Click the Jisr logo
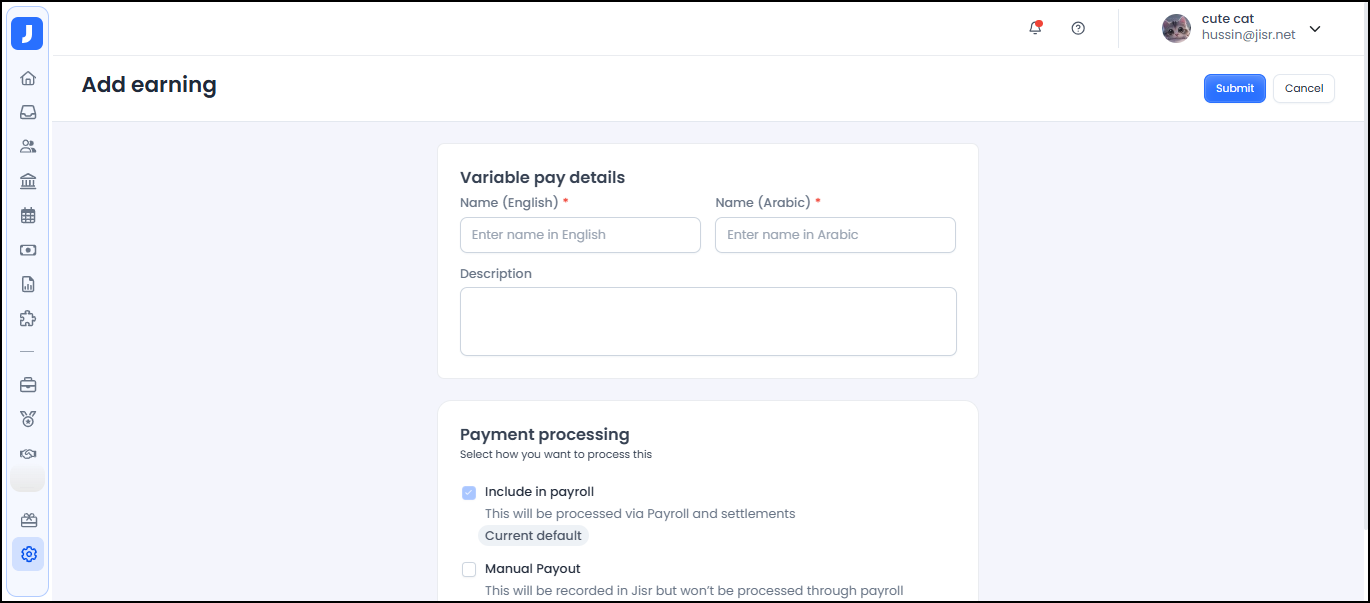The height and width of the screenshot is (603, 1370). tap(27, 32)
